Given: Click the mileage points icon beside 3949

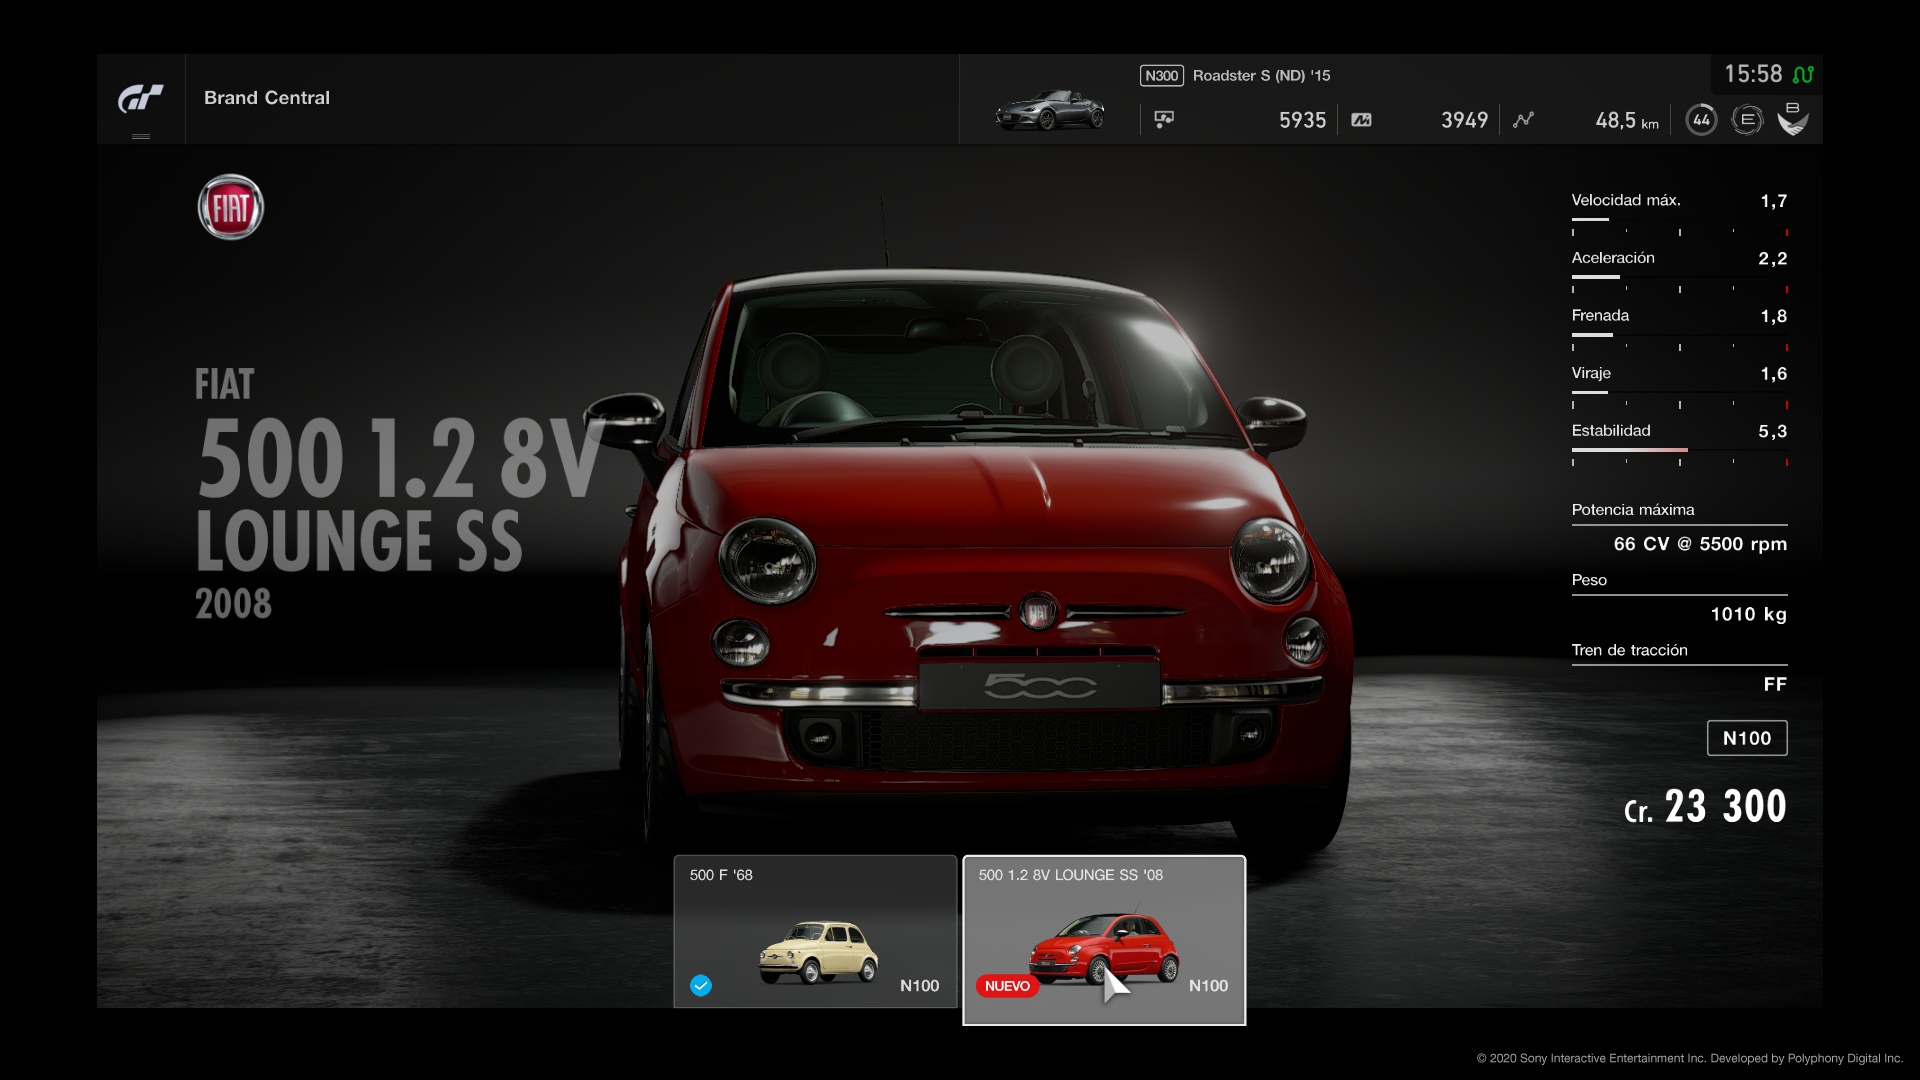Looking at the screenshot, I should click(1361, 120).
